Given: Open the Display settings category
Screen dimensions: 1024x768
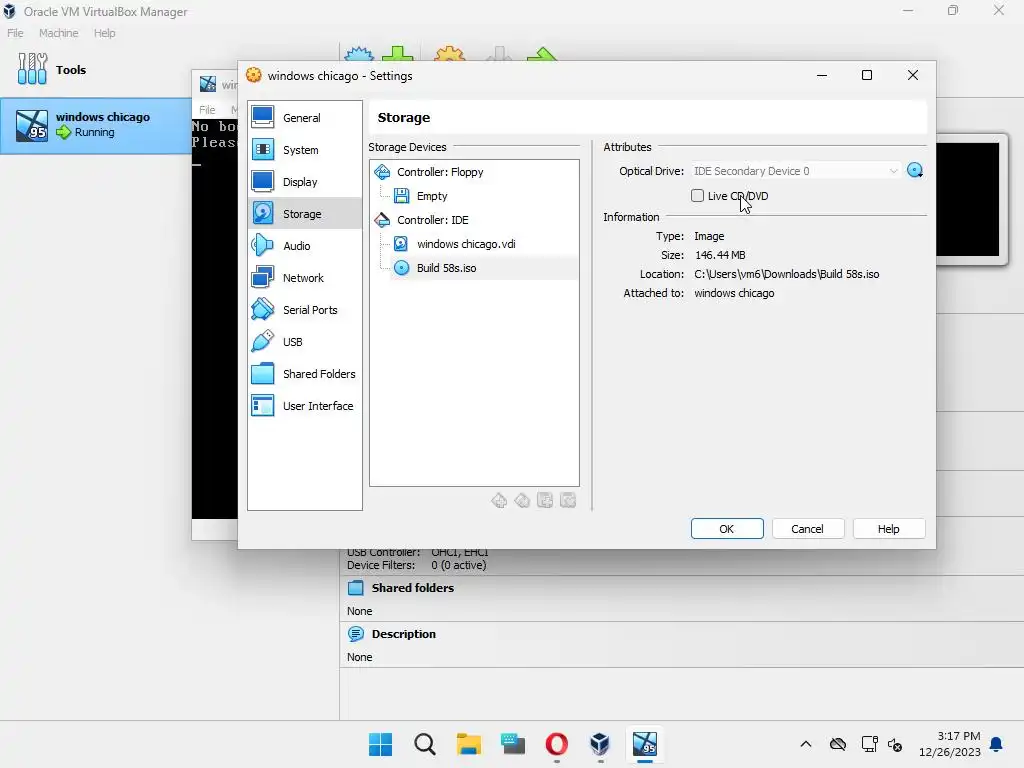Looking at the screenshot, I should (x=304, y=182).
